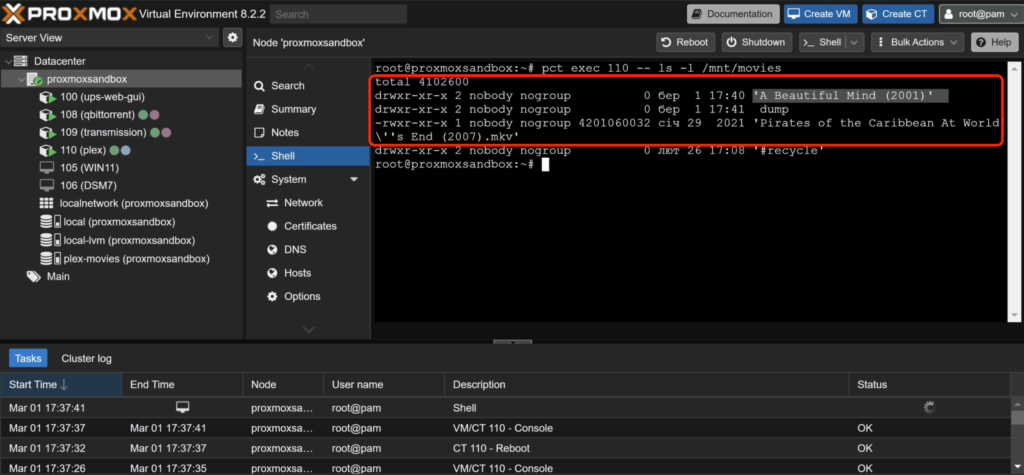Screen dimensions: 1024x475
Task: Sort by User name column header
Action: click(x=384, y=384)
